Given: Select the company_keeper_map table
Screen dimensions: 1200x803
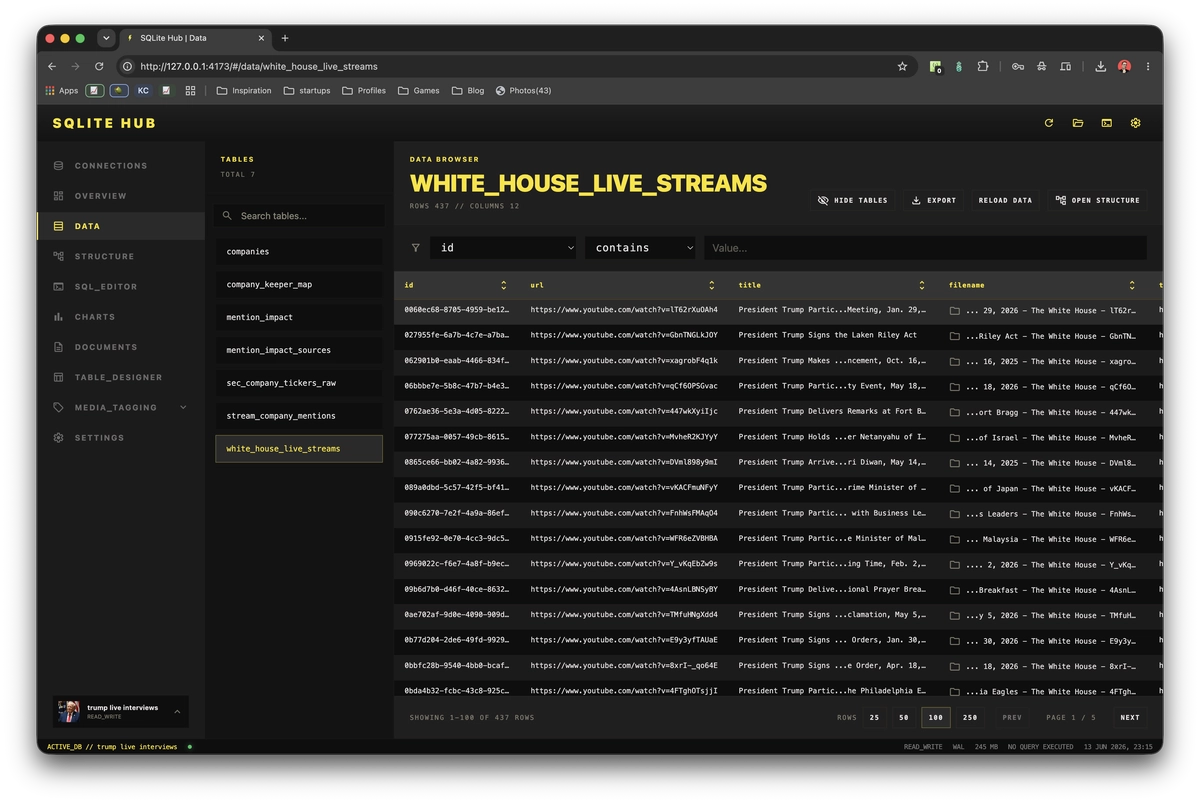Looking at the screenshot, I should pos(299,285).
